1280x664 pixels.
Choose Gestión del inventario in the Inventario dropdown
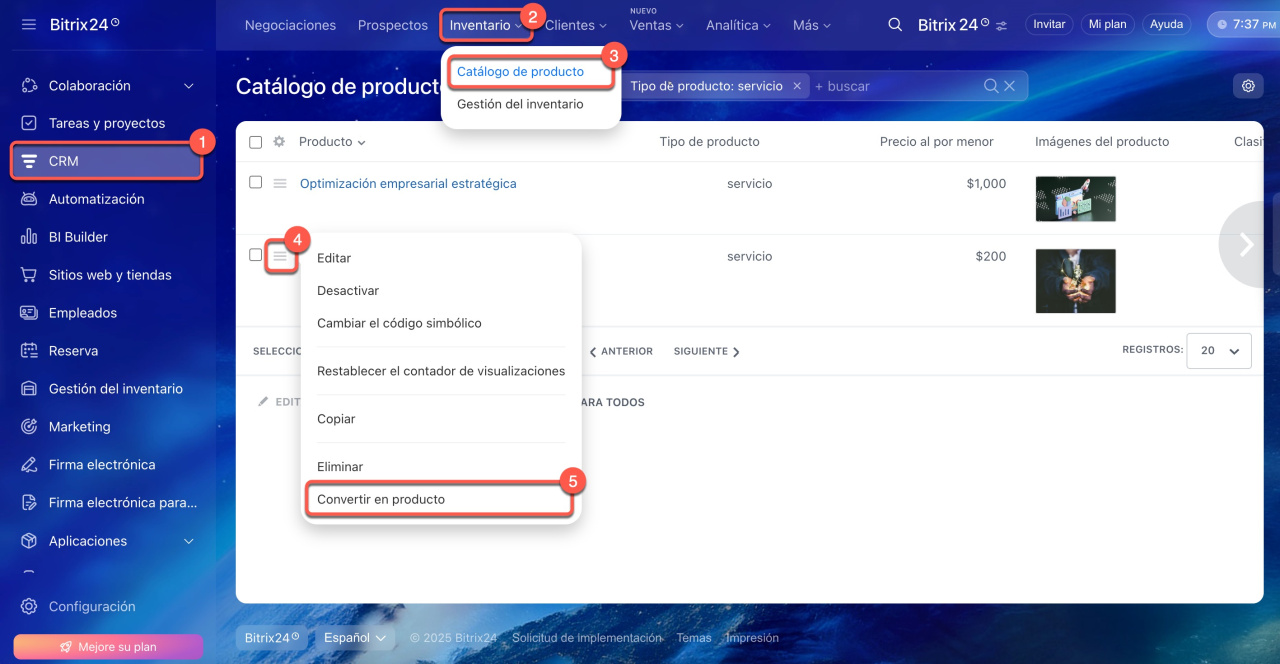520,104
